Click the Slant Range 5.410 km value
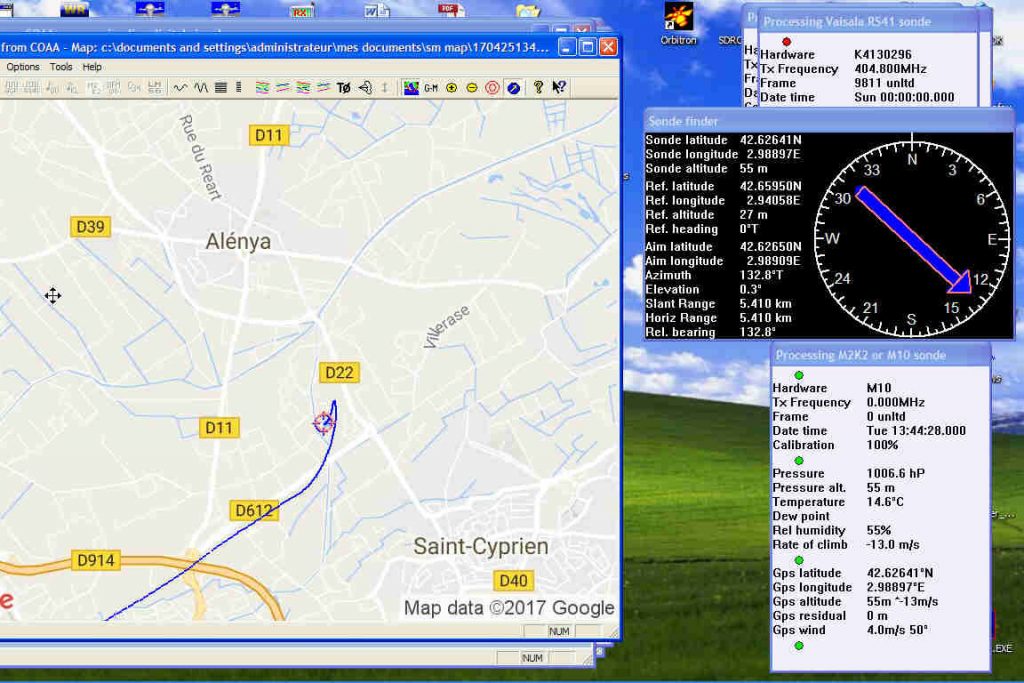 click(x=765, y=304)
